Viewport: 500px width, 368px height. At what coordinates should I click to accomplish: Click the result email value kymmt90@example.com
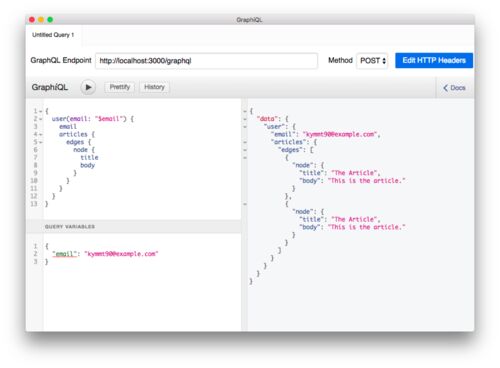click(340, 134)
